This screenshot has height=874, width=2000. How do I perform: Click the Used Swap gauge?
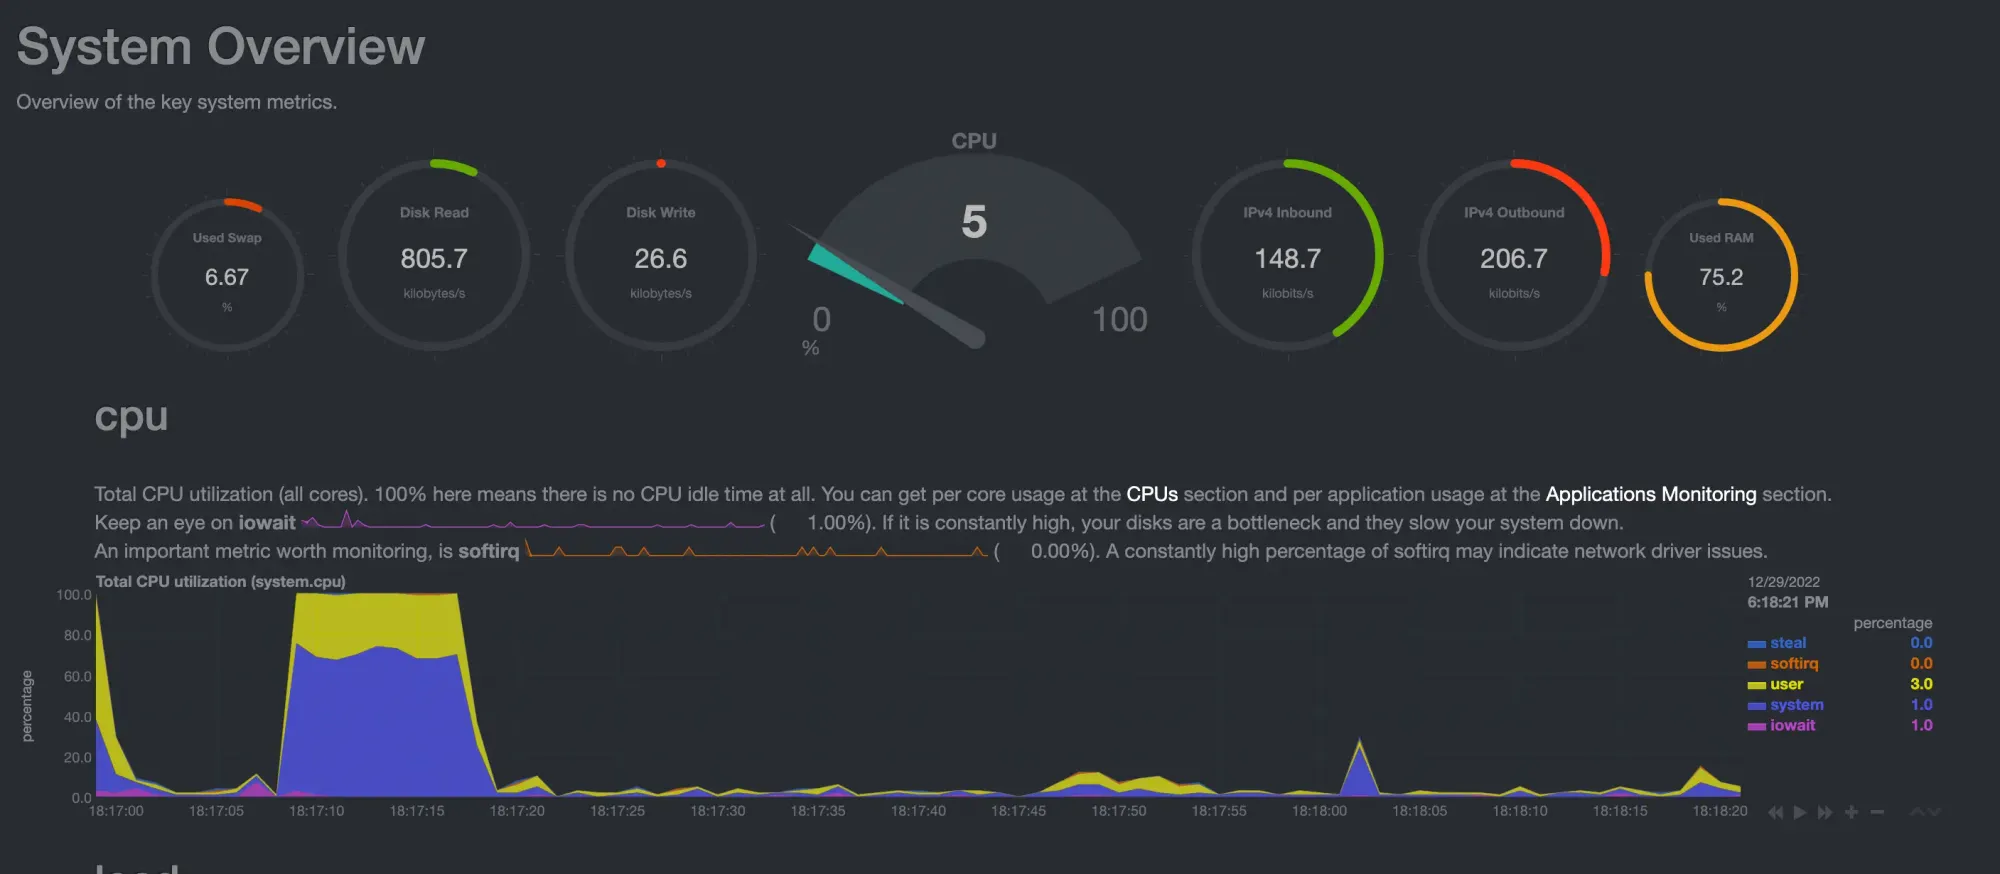point(227,275)
